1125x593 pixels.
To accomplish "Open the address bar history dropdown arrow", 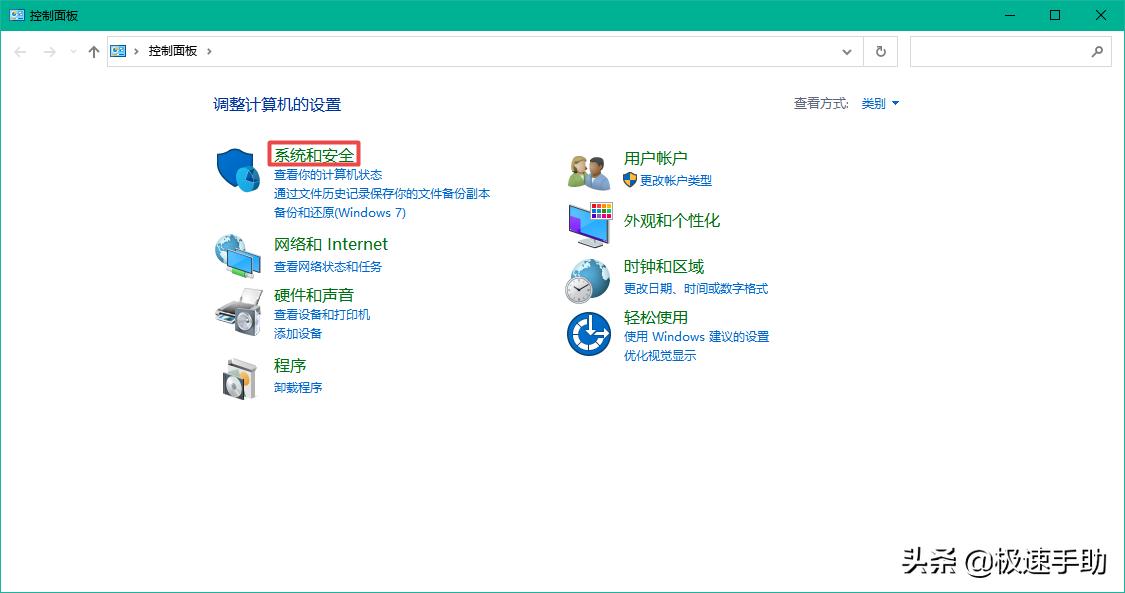I will pyautogui.click(x=846, y=51).
